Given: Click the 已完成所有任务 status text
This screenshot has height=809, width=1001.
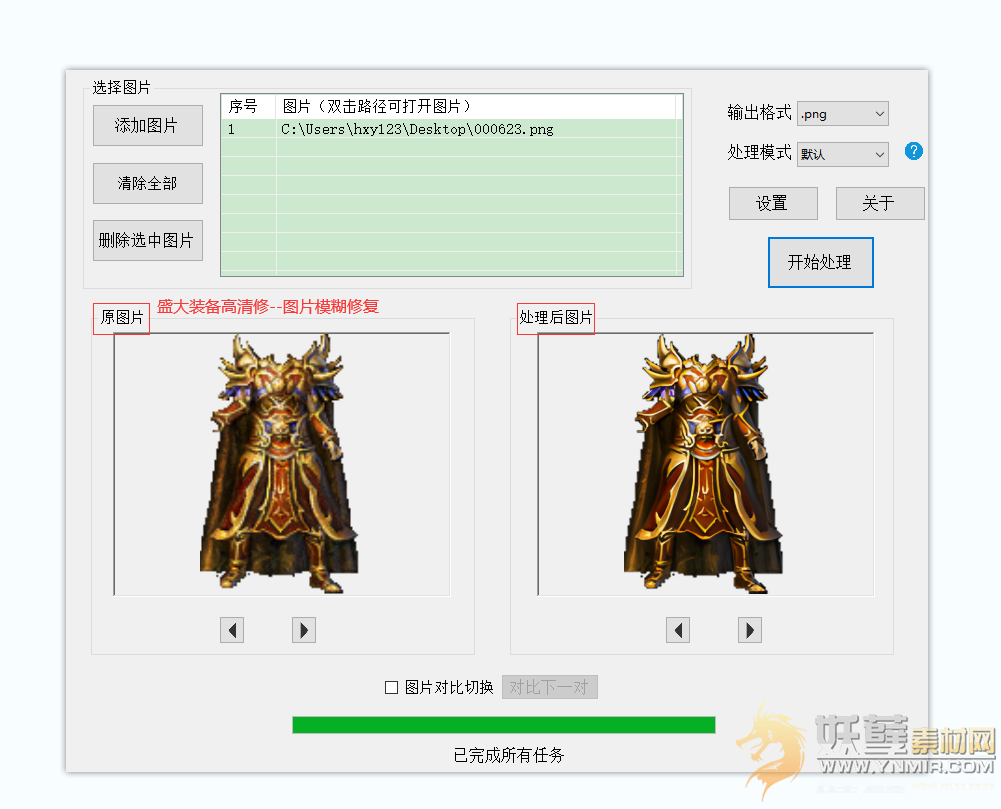Looking at the screenshot, I should pos(509,755).
